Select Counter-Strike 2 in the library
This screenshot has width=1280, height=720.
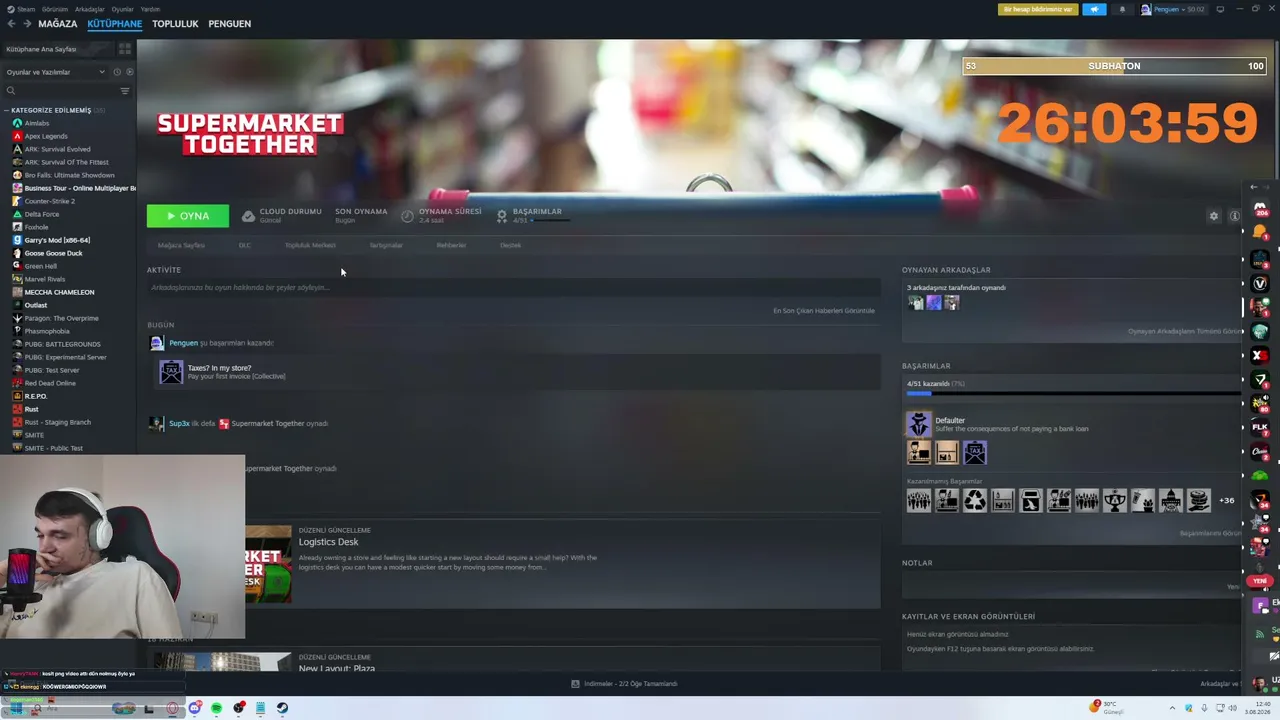[x=50, y=201]
